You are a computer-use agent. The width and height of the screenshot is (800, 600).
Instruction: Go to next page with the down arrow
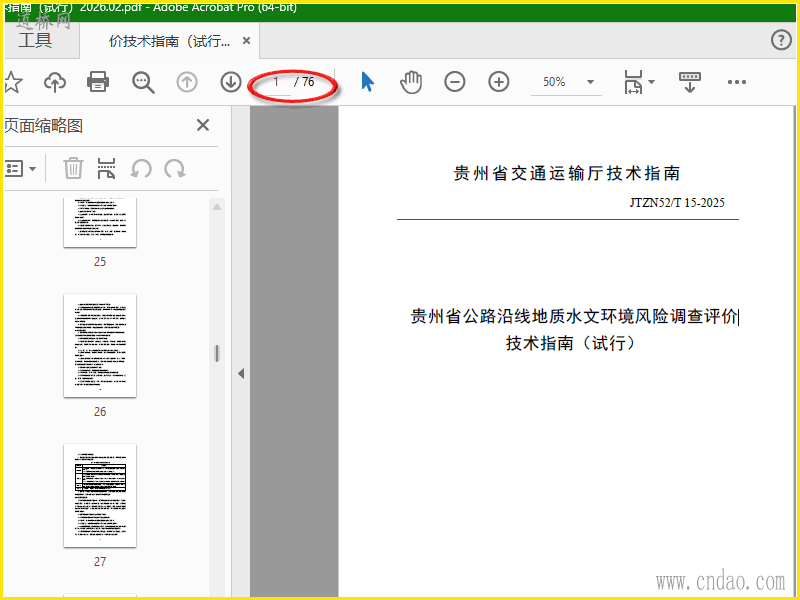point(231,82)
